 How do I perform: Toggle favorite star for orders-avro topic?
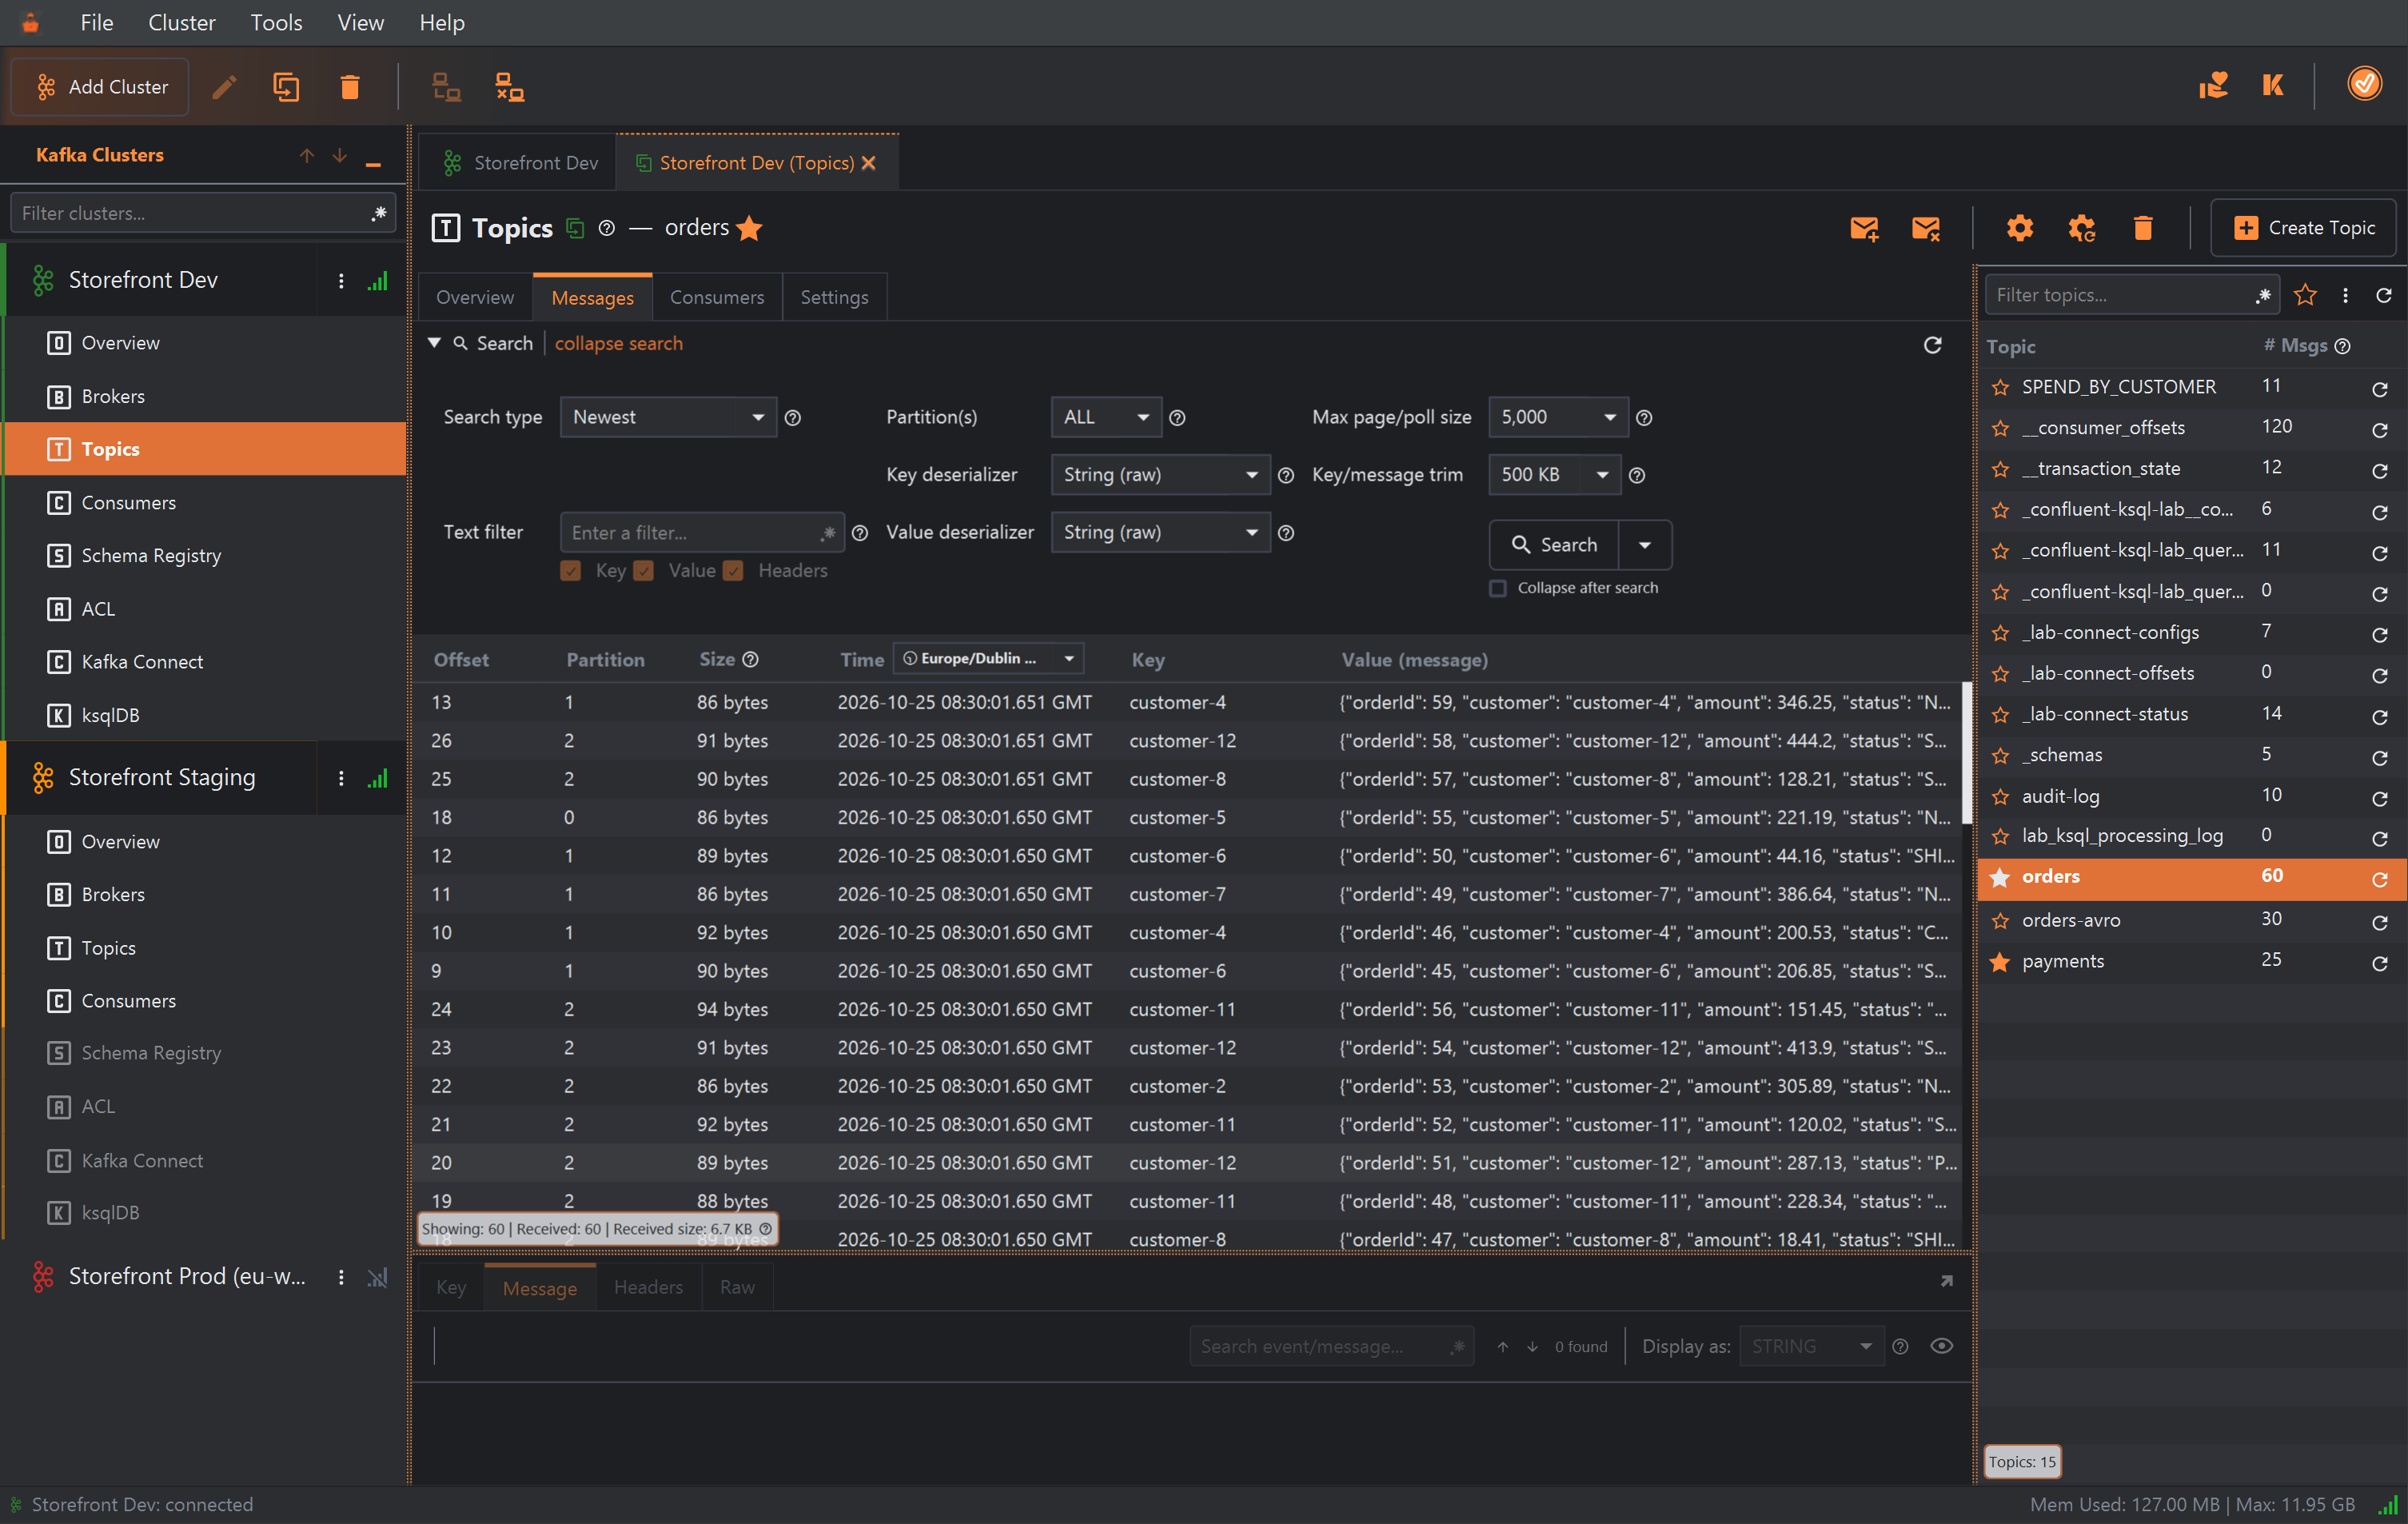point(2000,921)
